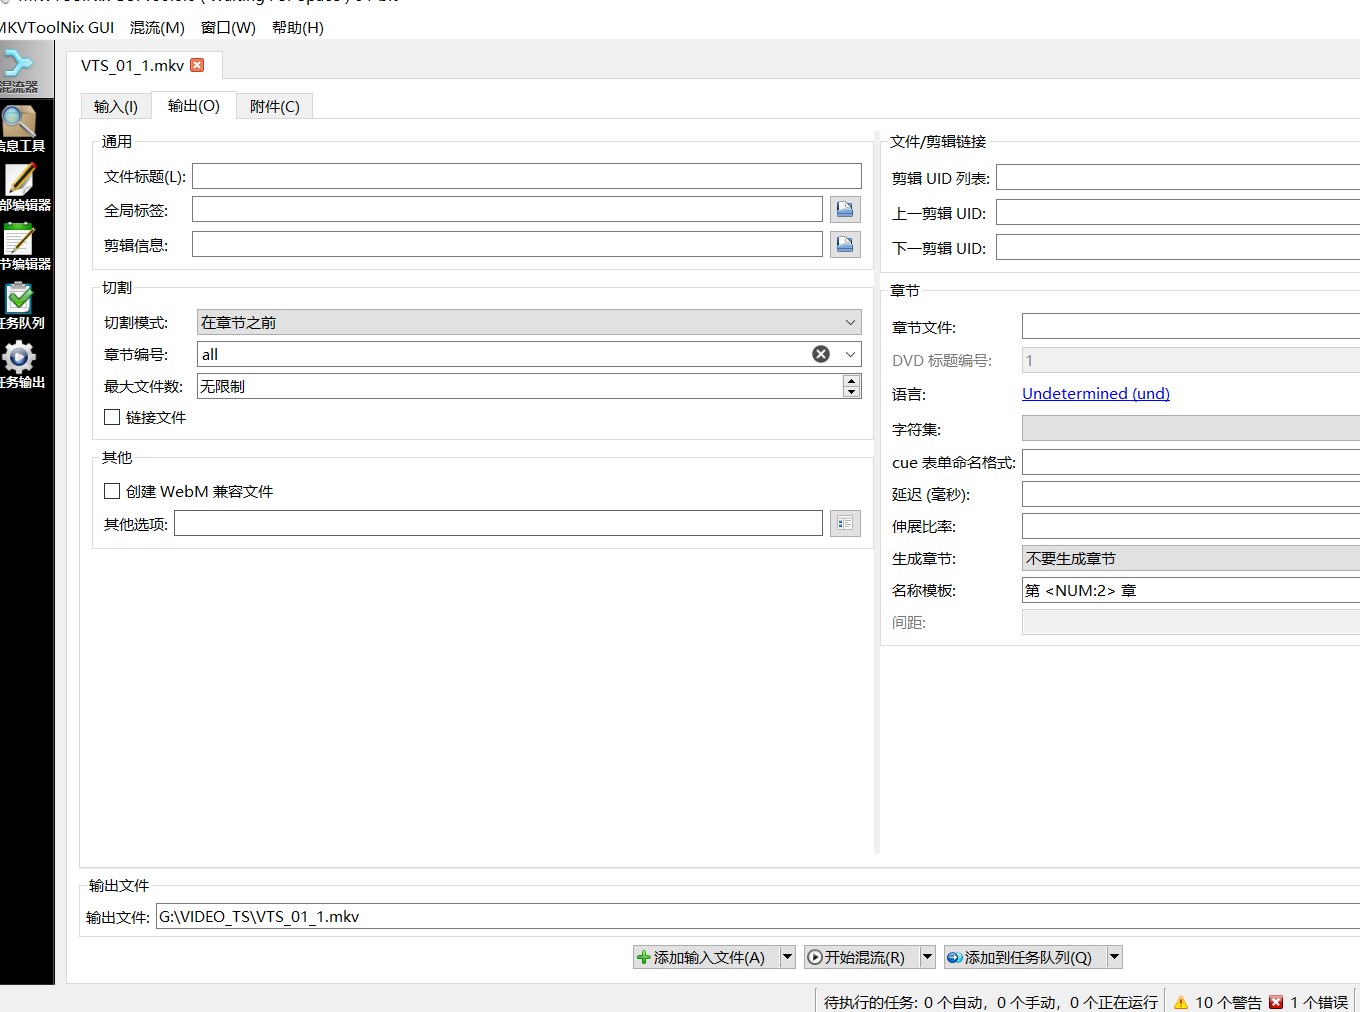Screen dimensions: 1360x1012
Task: Click the 1 个错误 status text
Action: point(1319,1002)
